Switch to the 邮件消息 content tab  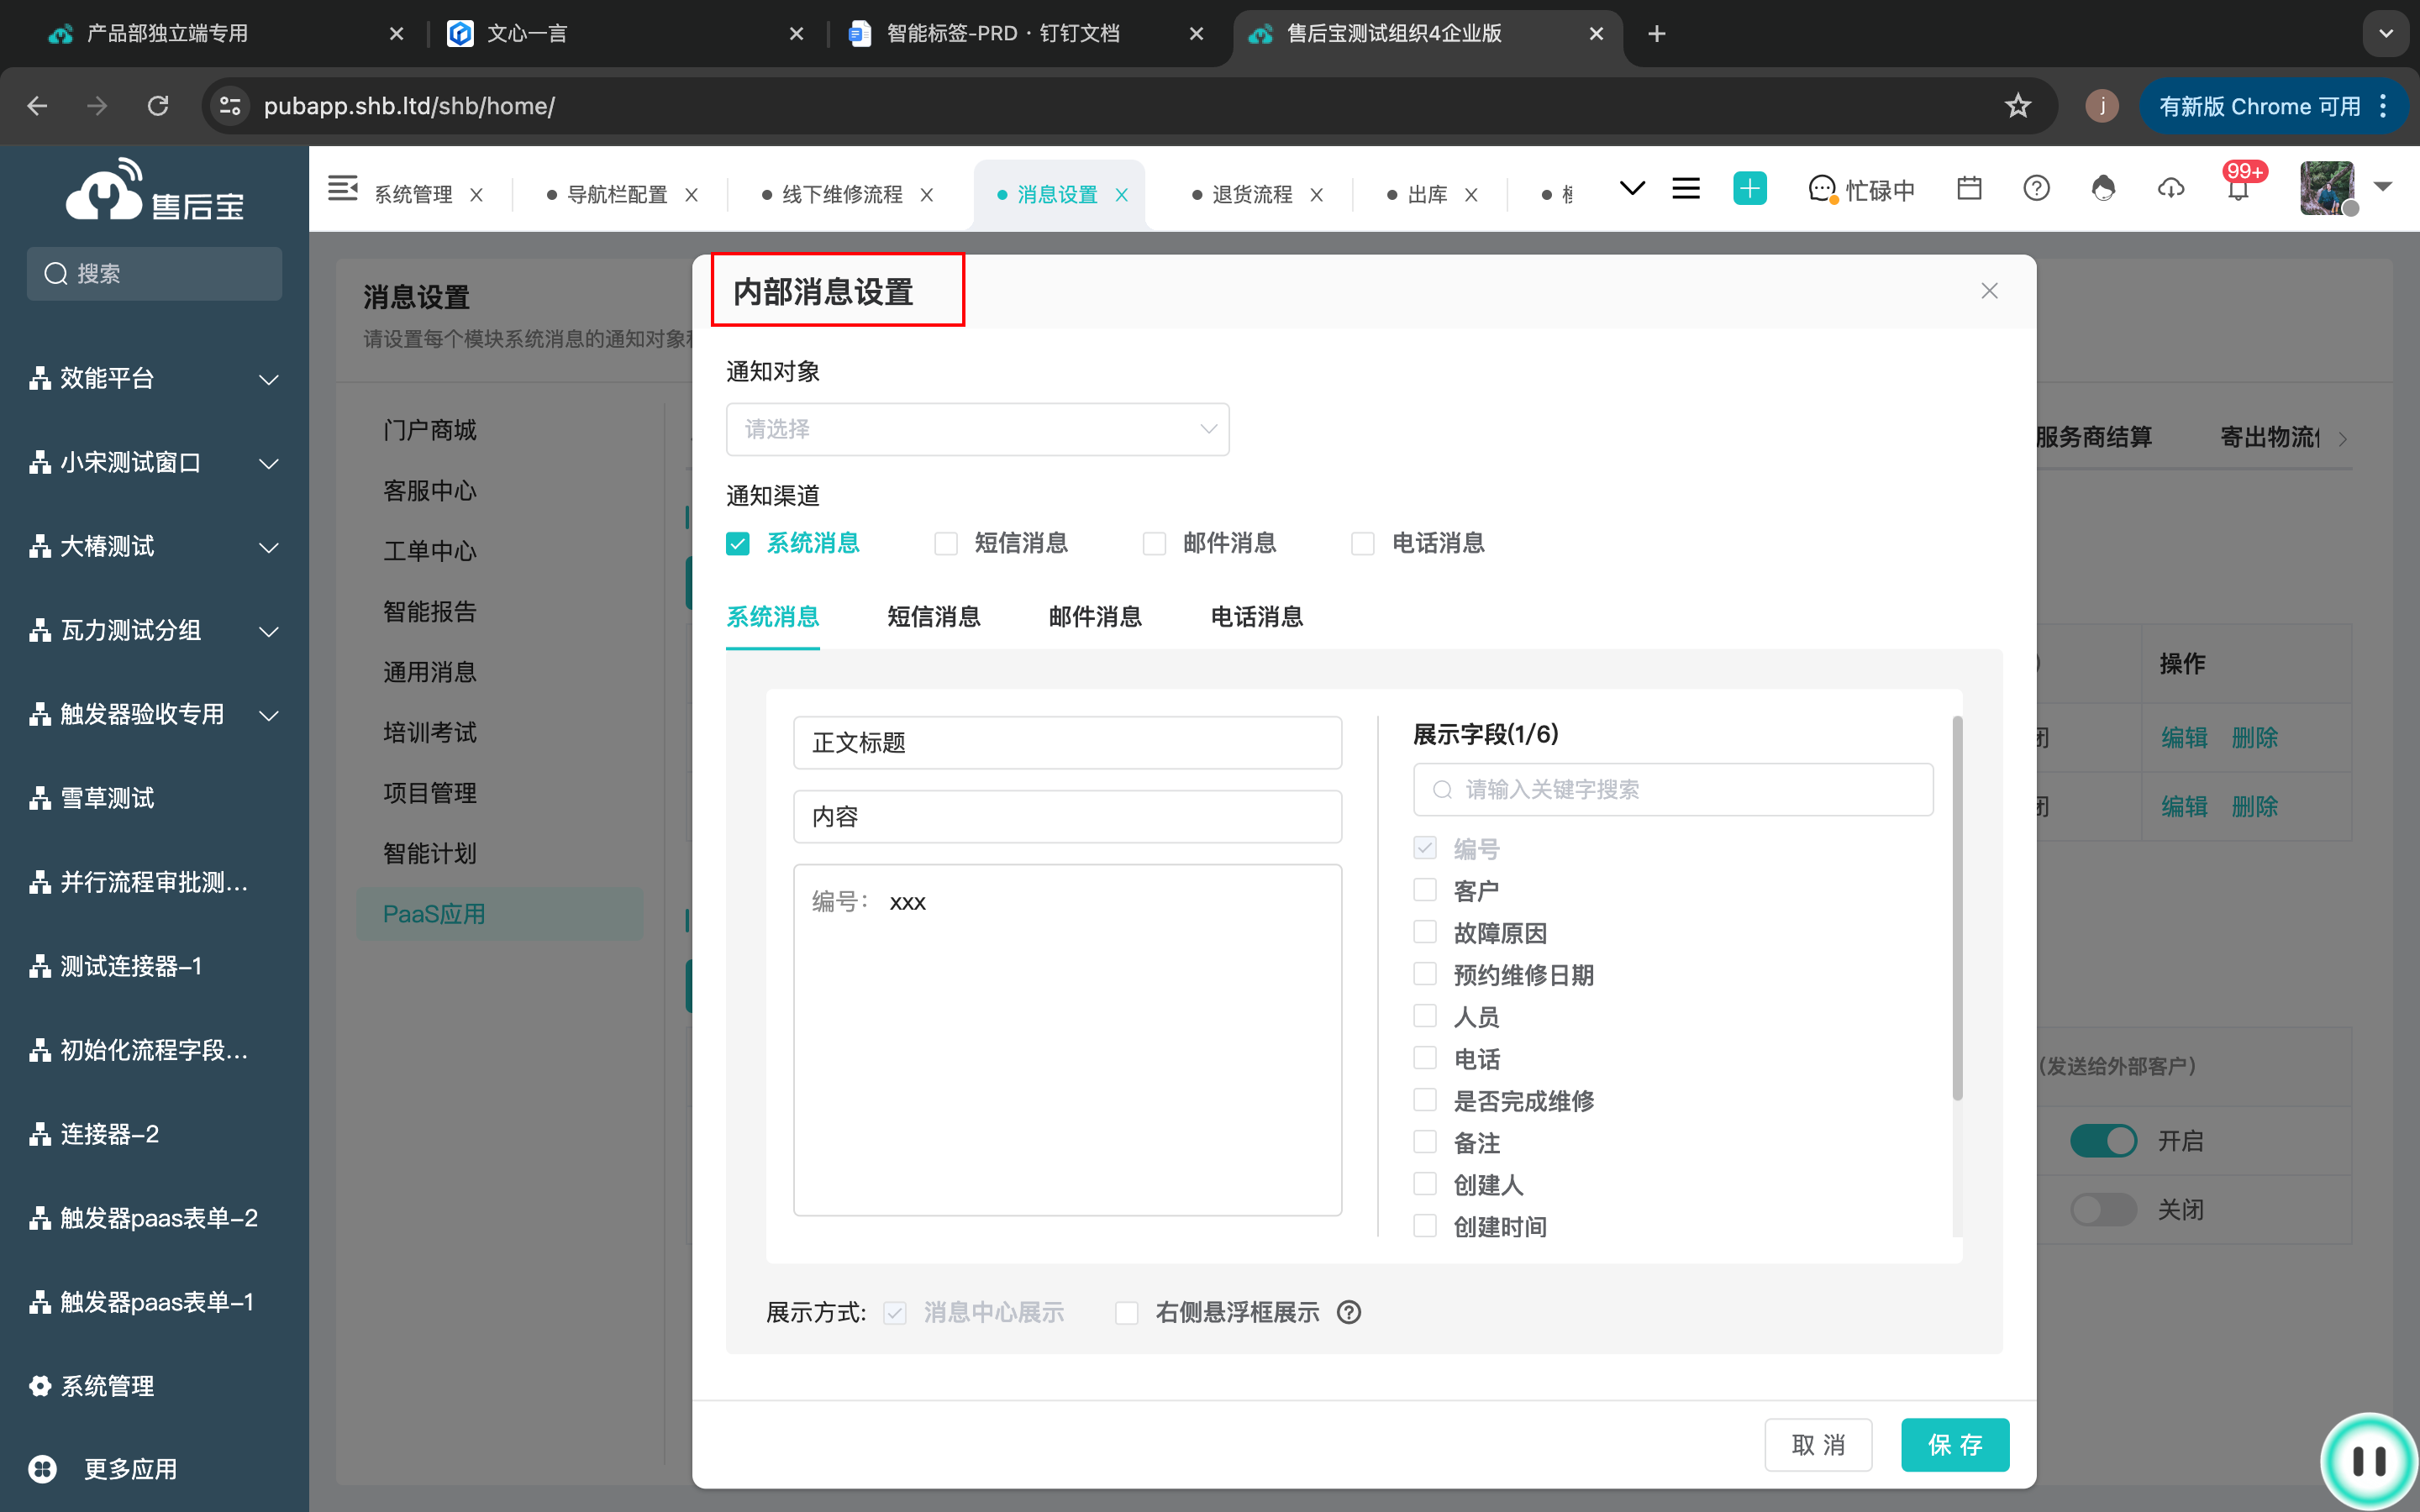click(1095, 617)
